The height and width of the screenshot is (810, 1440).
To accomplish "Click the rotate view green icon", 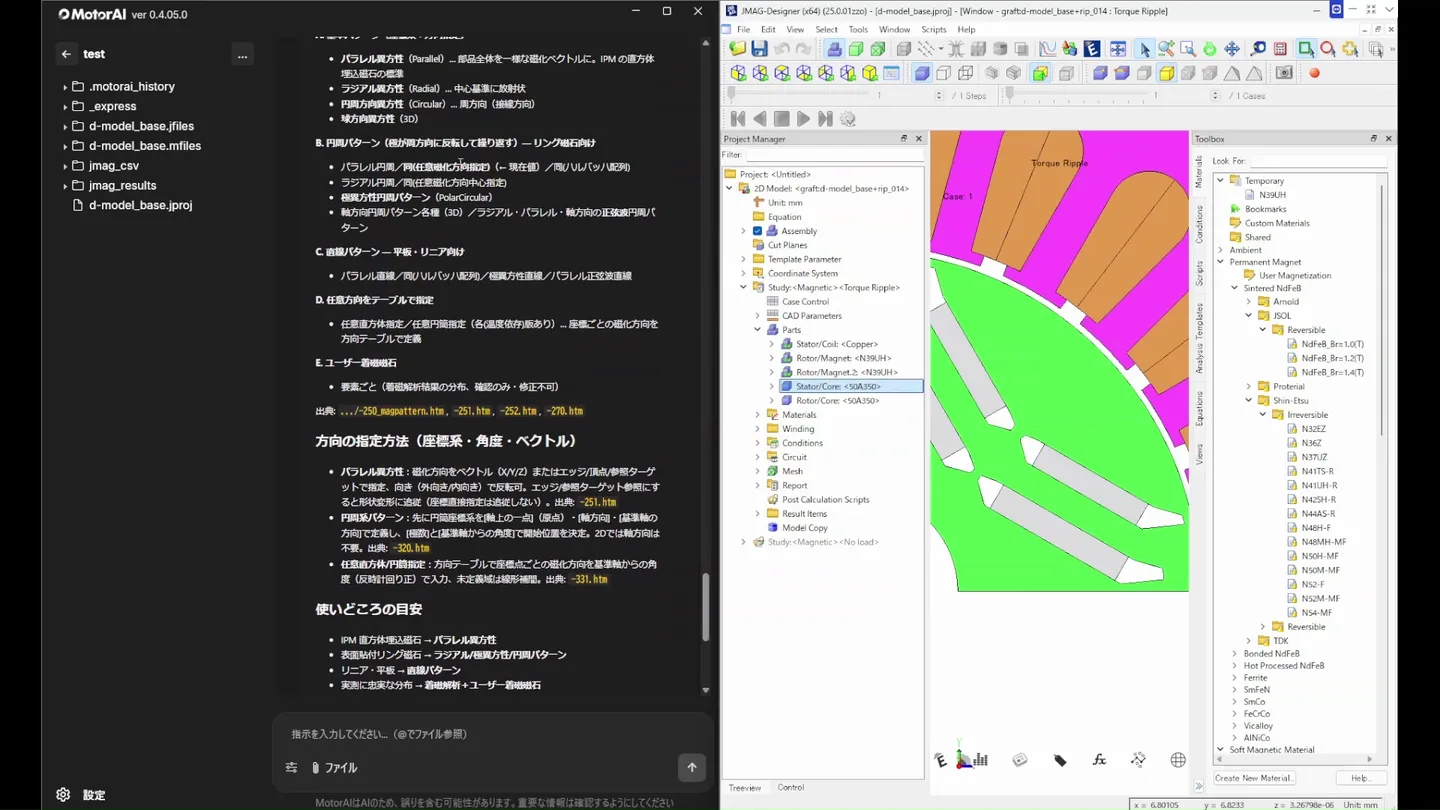I will click(1210, 49).
